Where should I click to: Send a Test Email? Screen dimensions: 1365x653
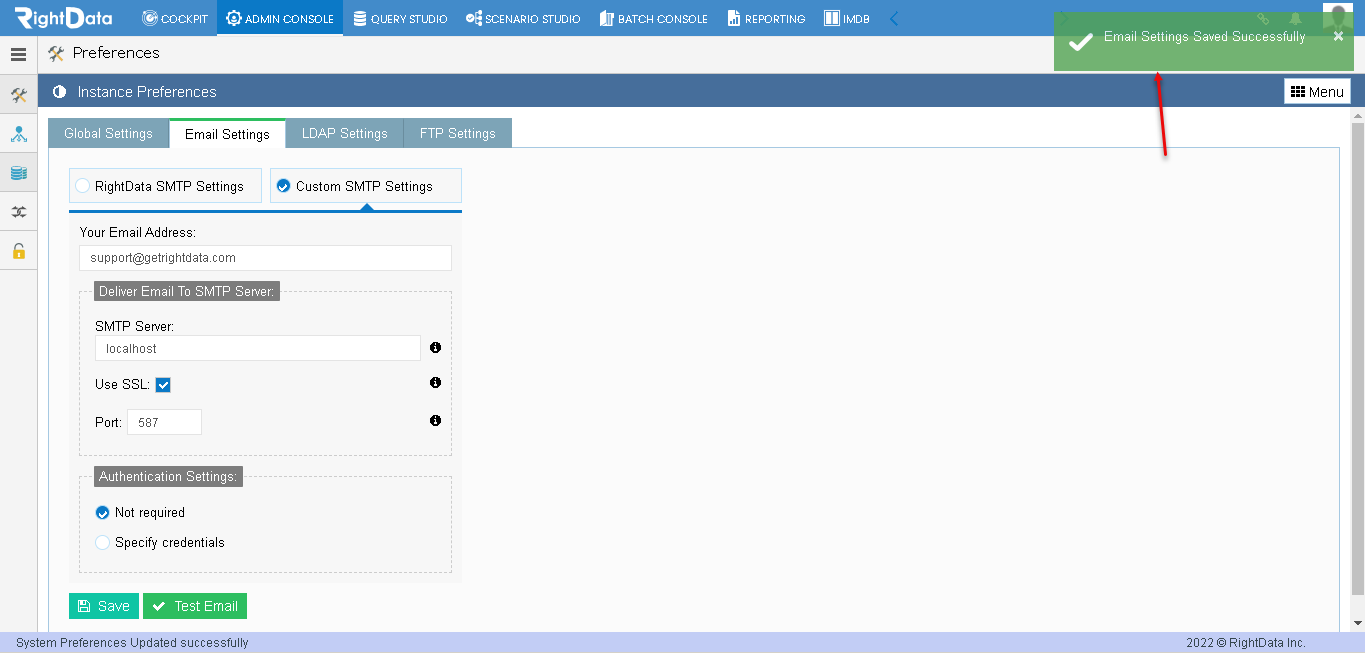[x=195, y=606]
